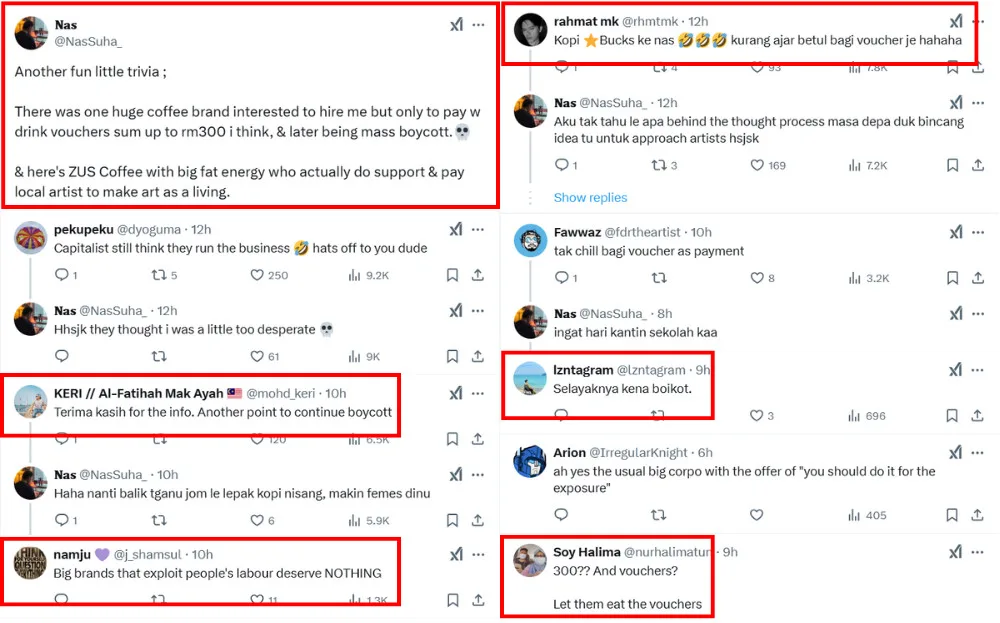Bookmark Arion's big corpo reply

point(952,515)
